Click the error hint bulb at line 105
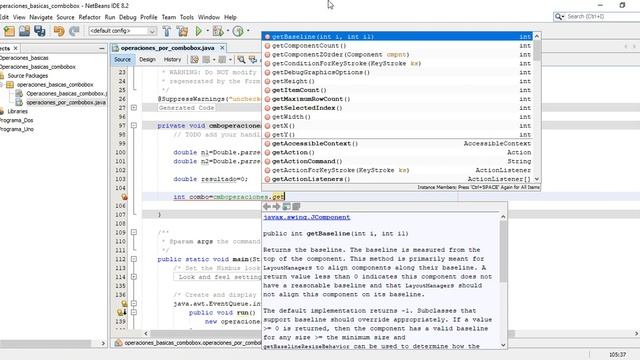640x360 pixels. coord(124,197)
